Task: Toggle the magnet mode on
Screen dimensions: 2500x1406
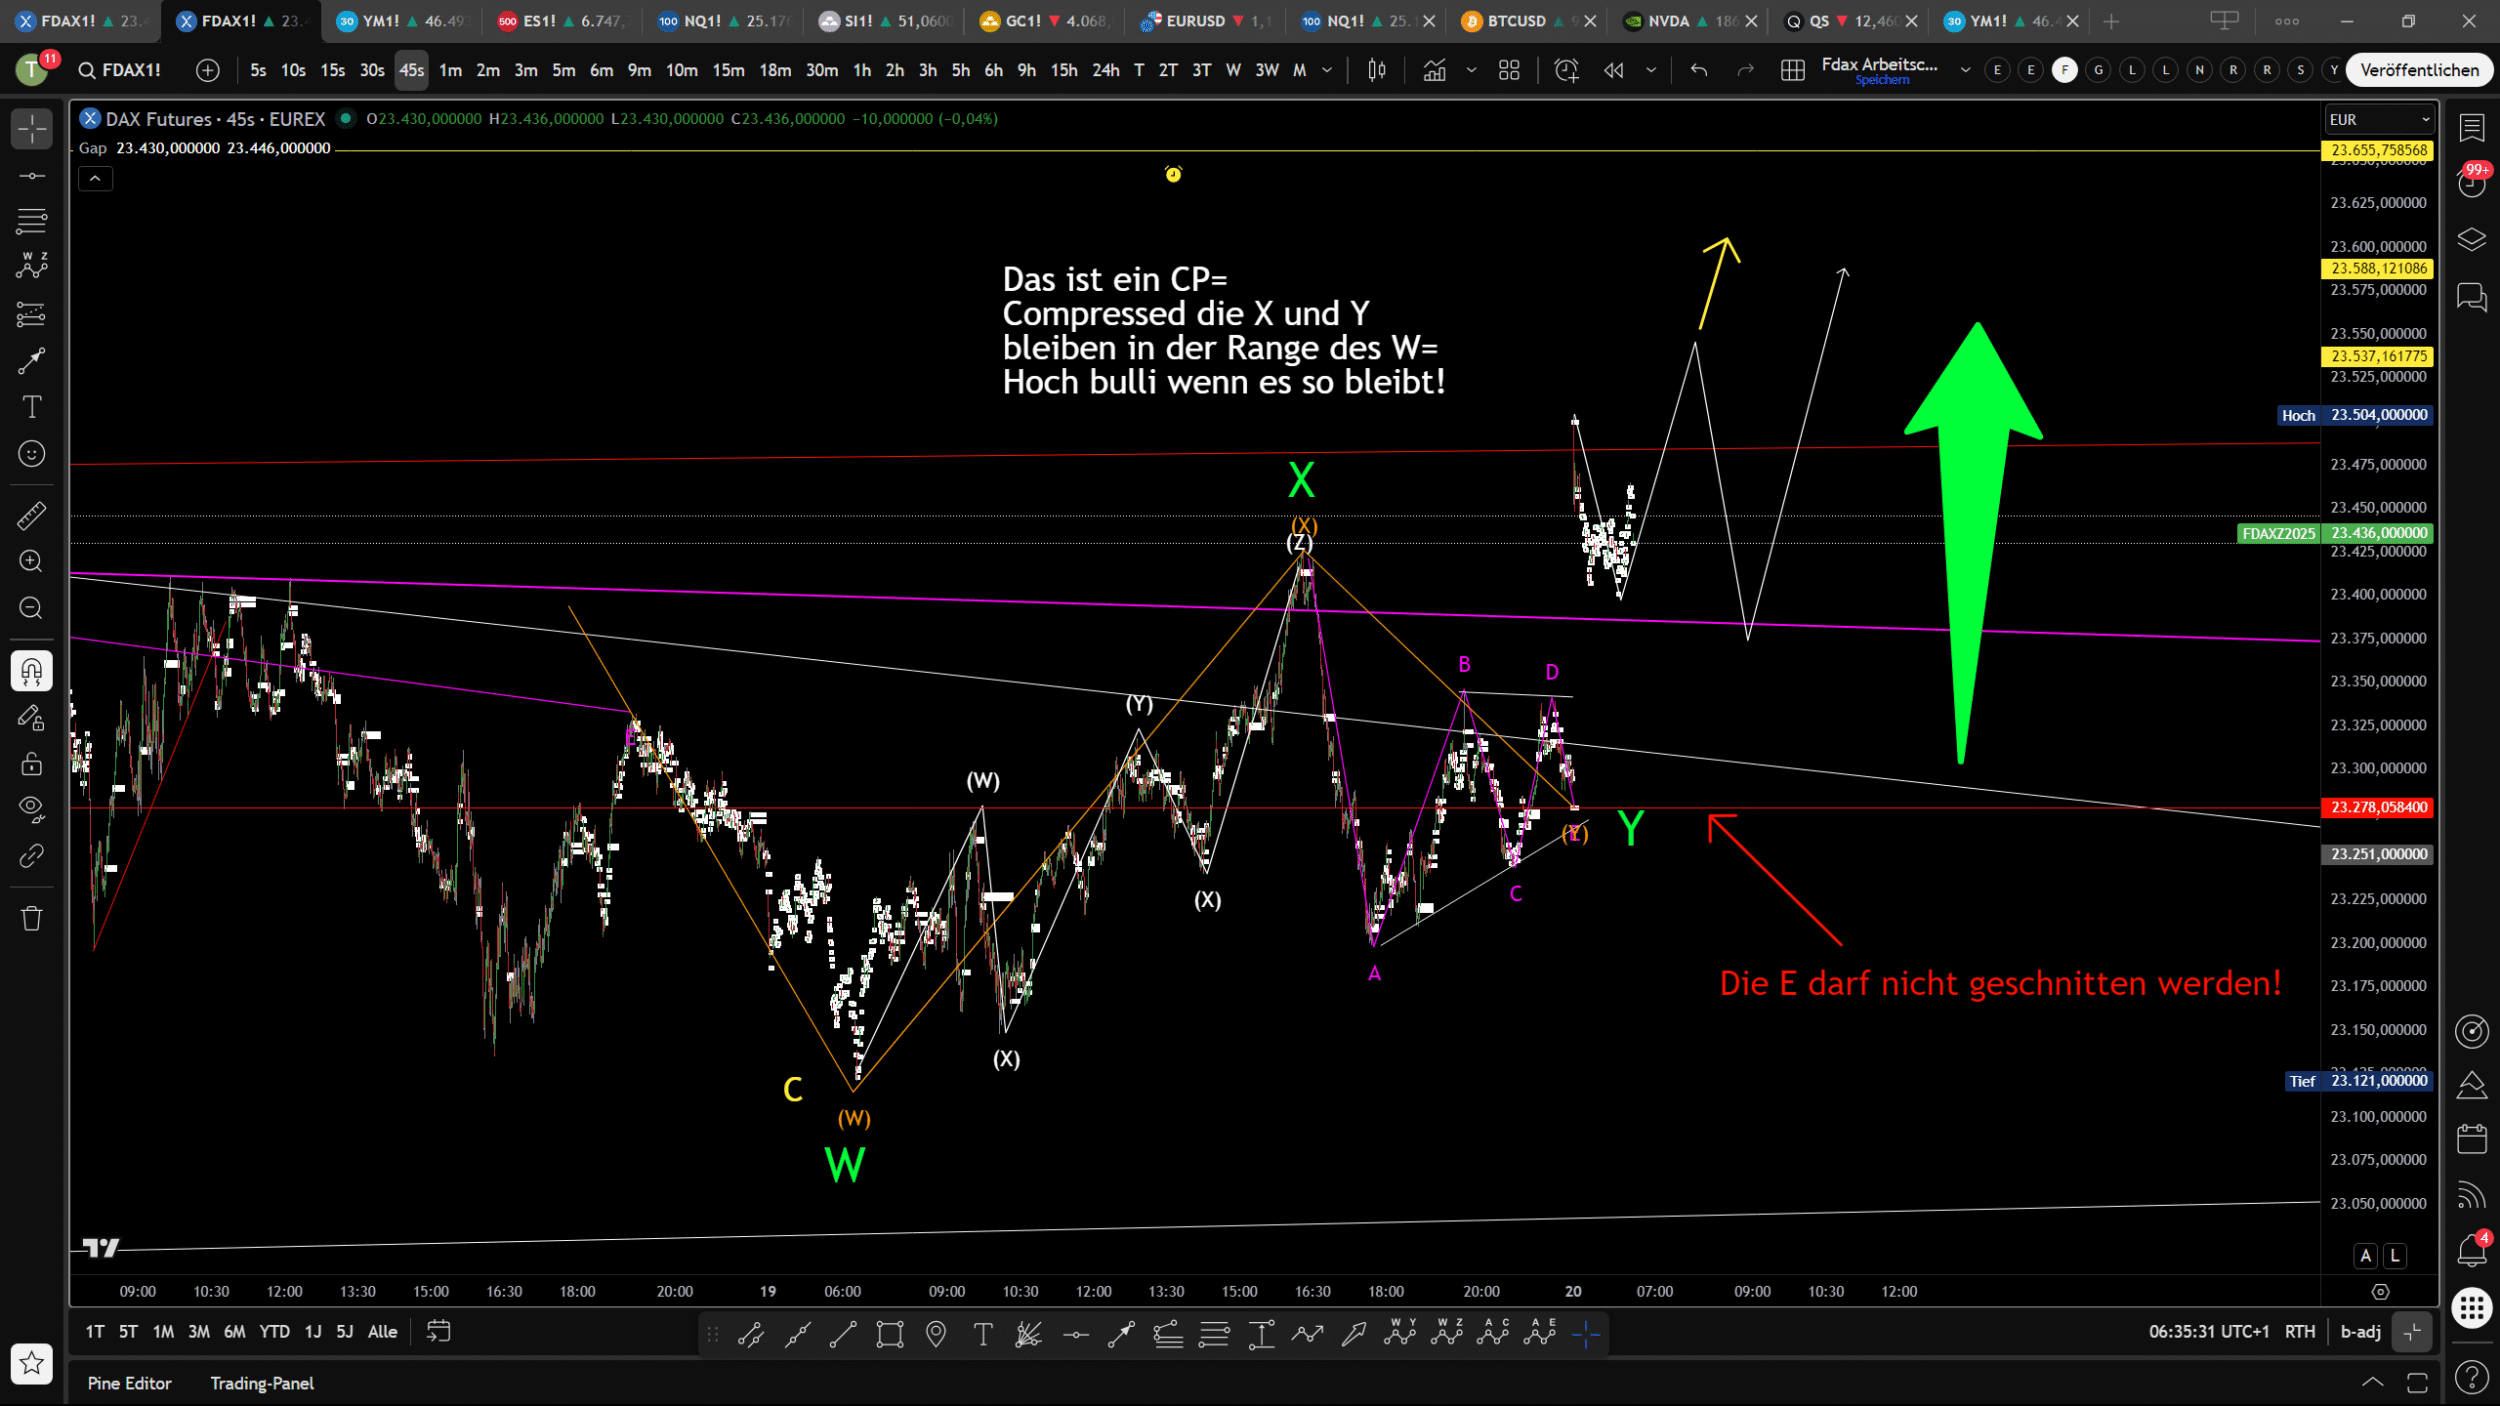Action: [31, 671]
